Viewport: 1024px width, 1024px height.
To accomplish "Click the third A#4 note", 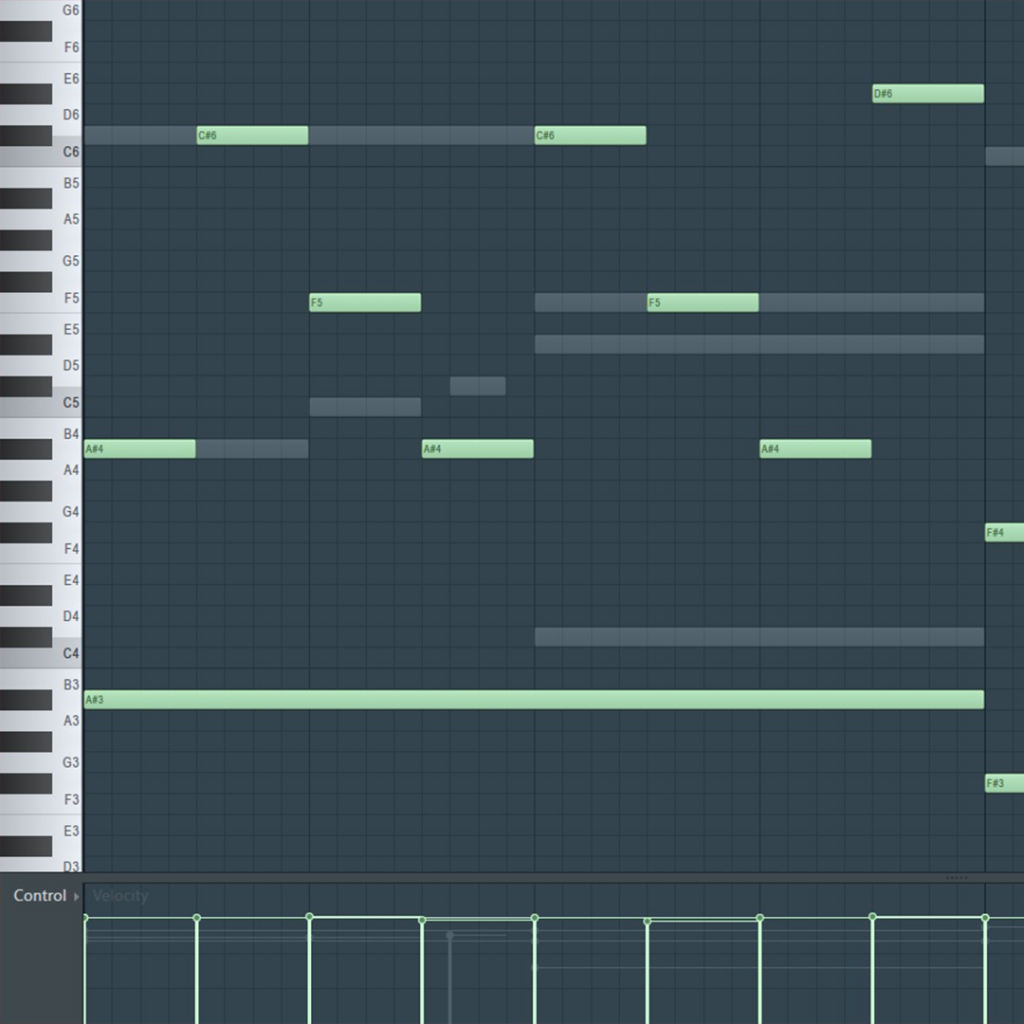I will coord(815,449).
